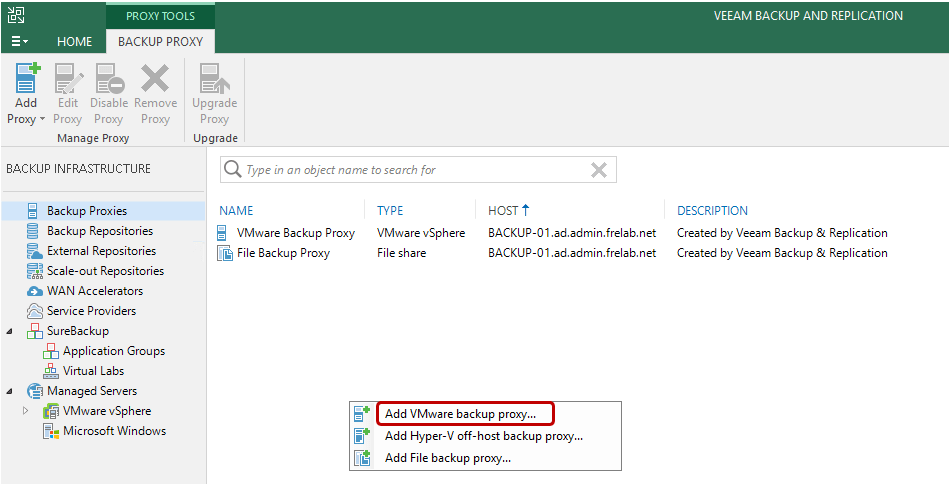The width and height of the screenshot is (951, 488).
Task: Click the SureBackup tree icon
Action: [35, 331]
